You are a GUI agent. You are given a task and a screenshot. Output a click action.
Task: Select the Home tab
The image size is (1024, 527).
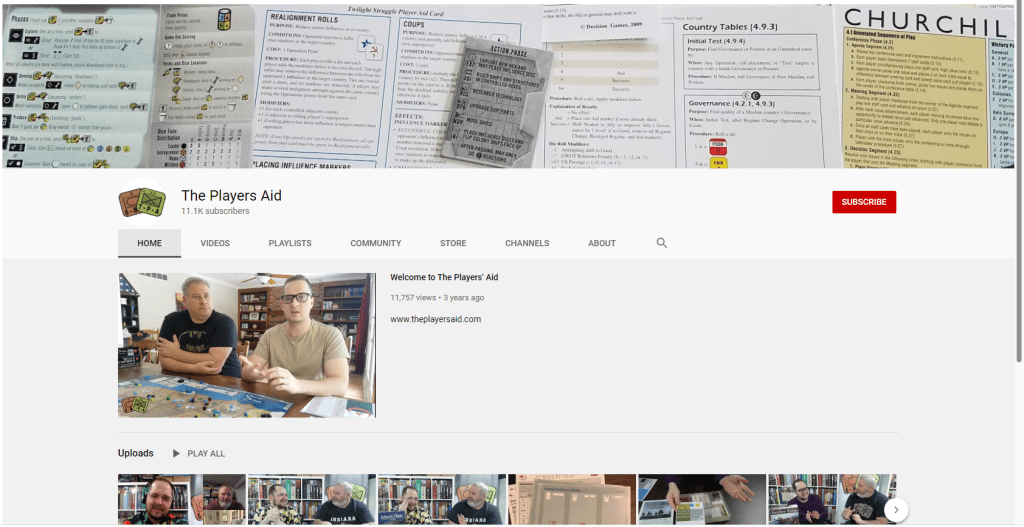[149, 243]
